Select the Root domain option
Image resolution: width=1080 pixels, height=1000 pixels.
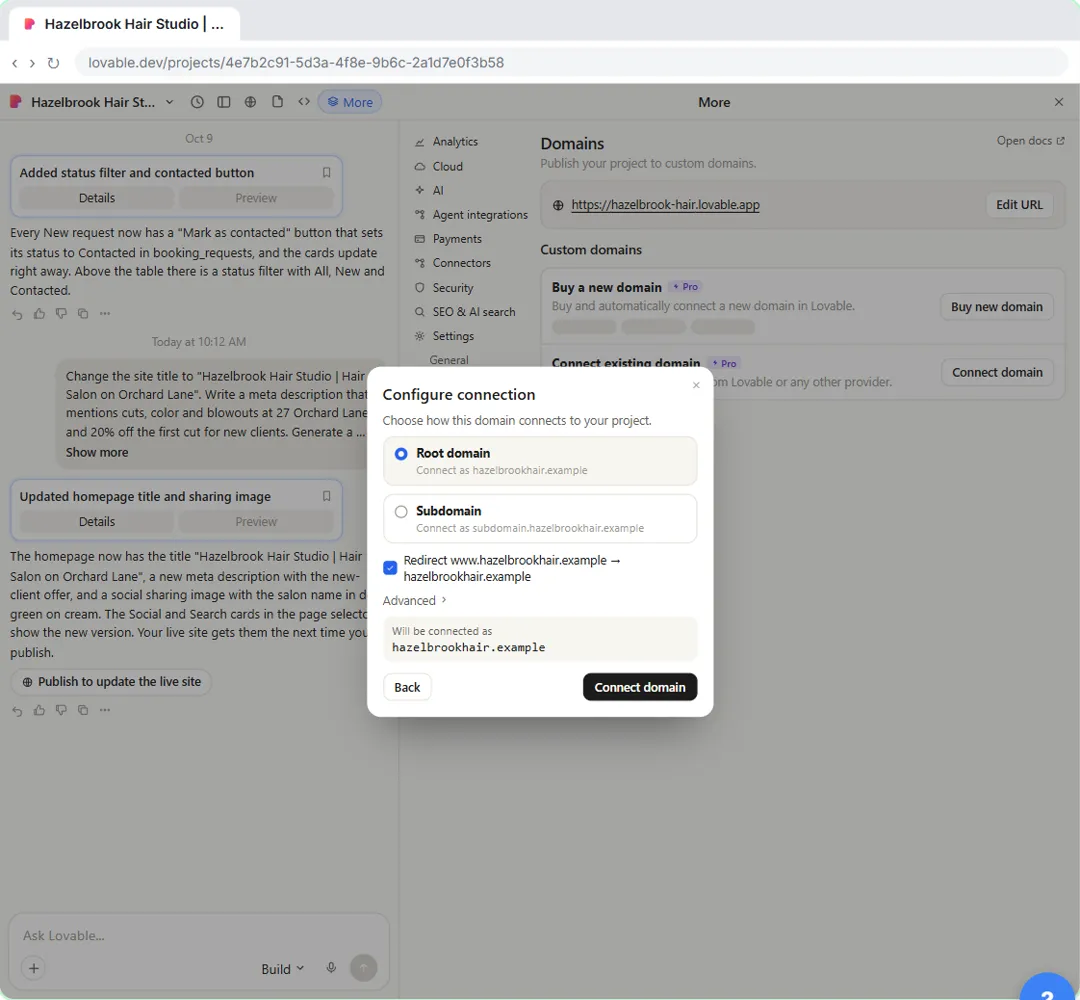pyautogui.click(x=540, y=461)
